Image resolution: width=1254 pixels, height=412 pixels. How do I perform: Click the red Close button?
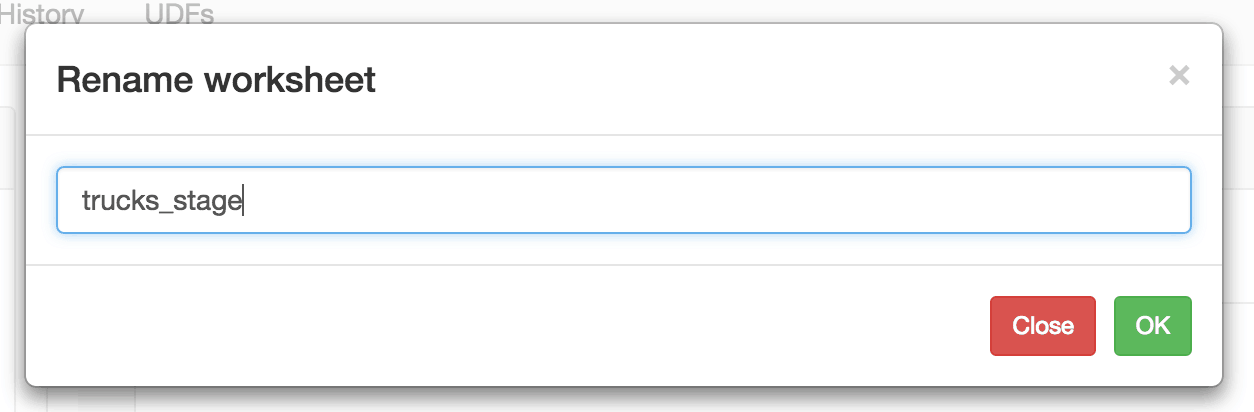tap(1043, 326)
